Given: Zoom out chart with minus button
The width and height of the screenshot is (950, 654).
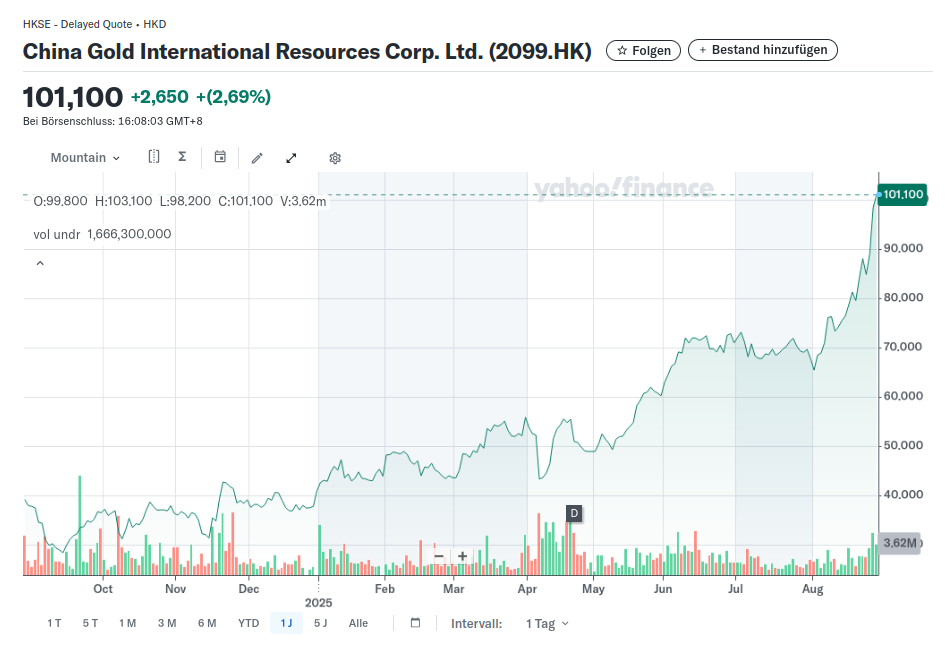Looking at the screenshot, I should pos(439,556).
